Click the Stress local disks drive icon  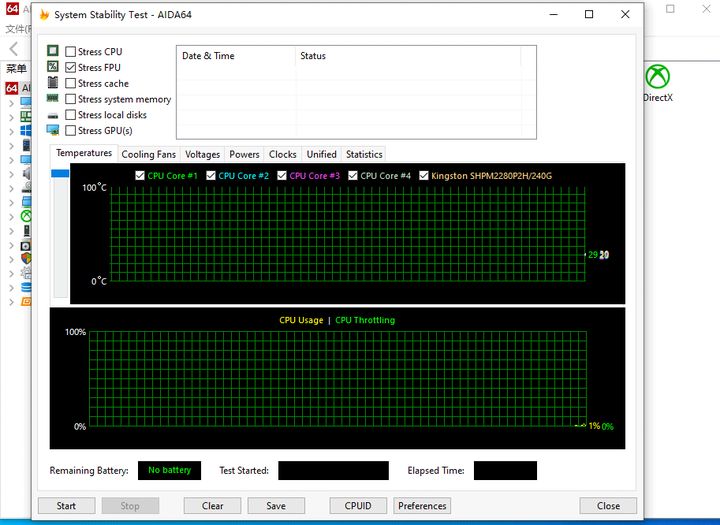click(x=53, y=115)
